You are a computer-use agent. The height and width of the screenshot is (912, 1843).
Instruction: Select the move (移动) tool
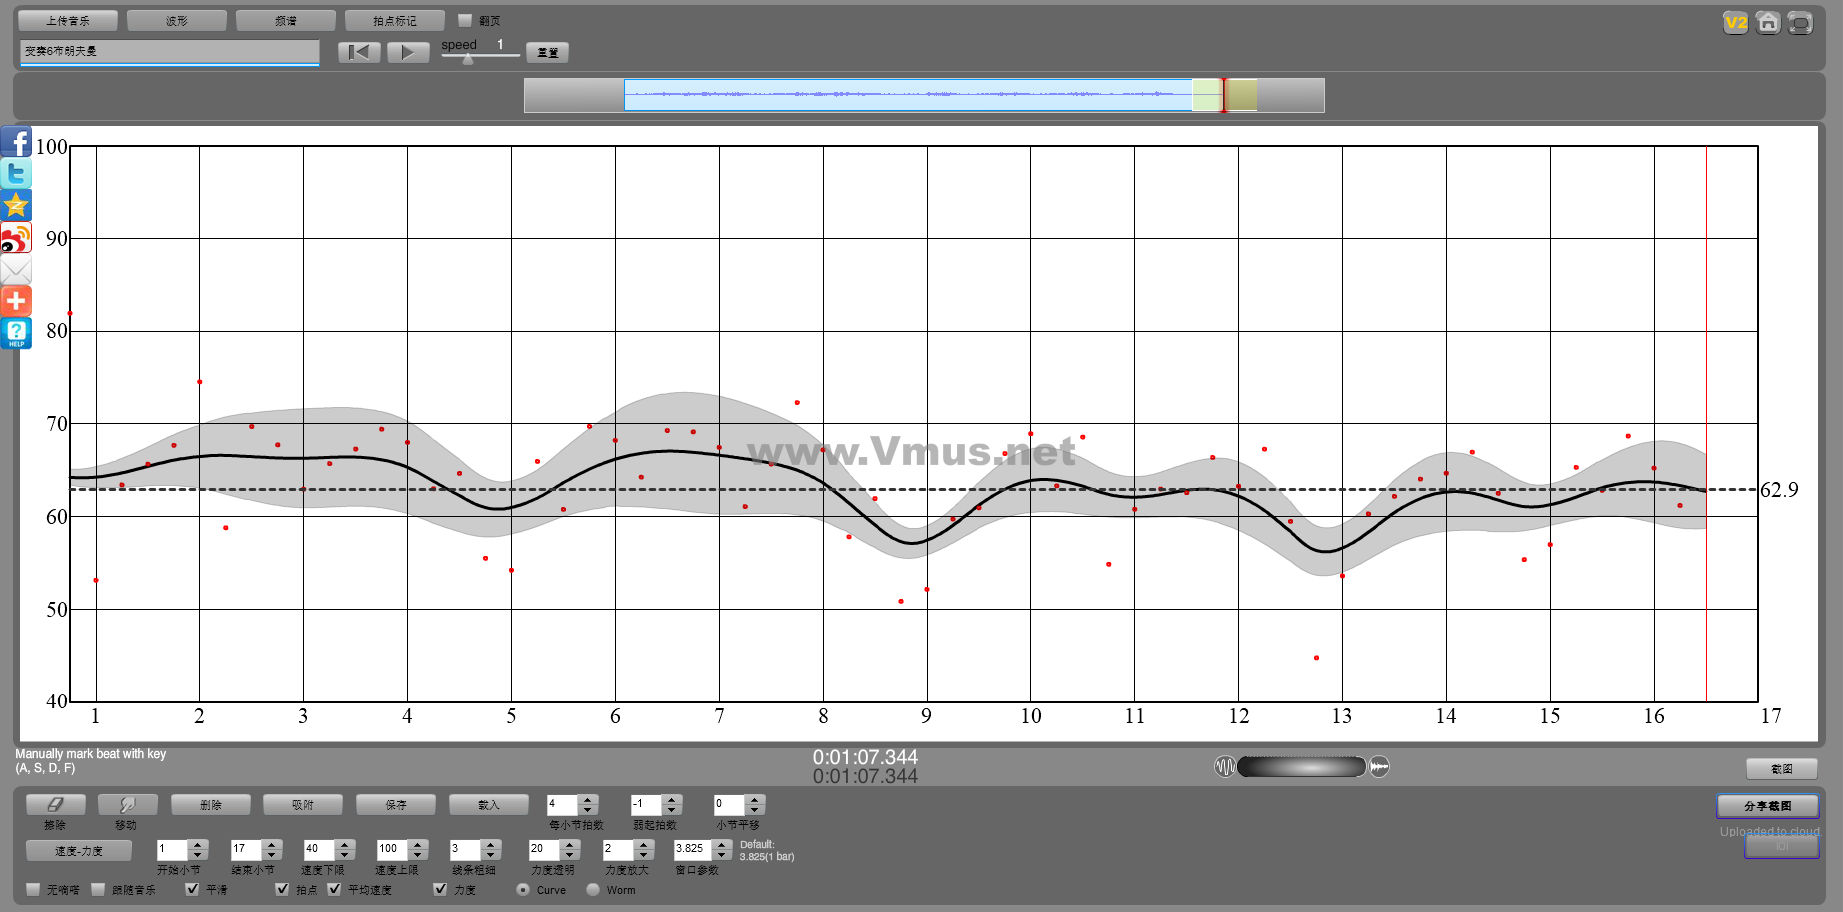(127, 805)
